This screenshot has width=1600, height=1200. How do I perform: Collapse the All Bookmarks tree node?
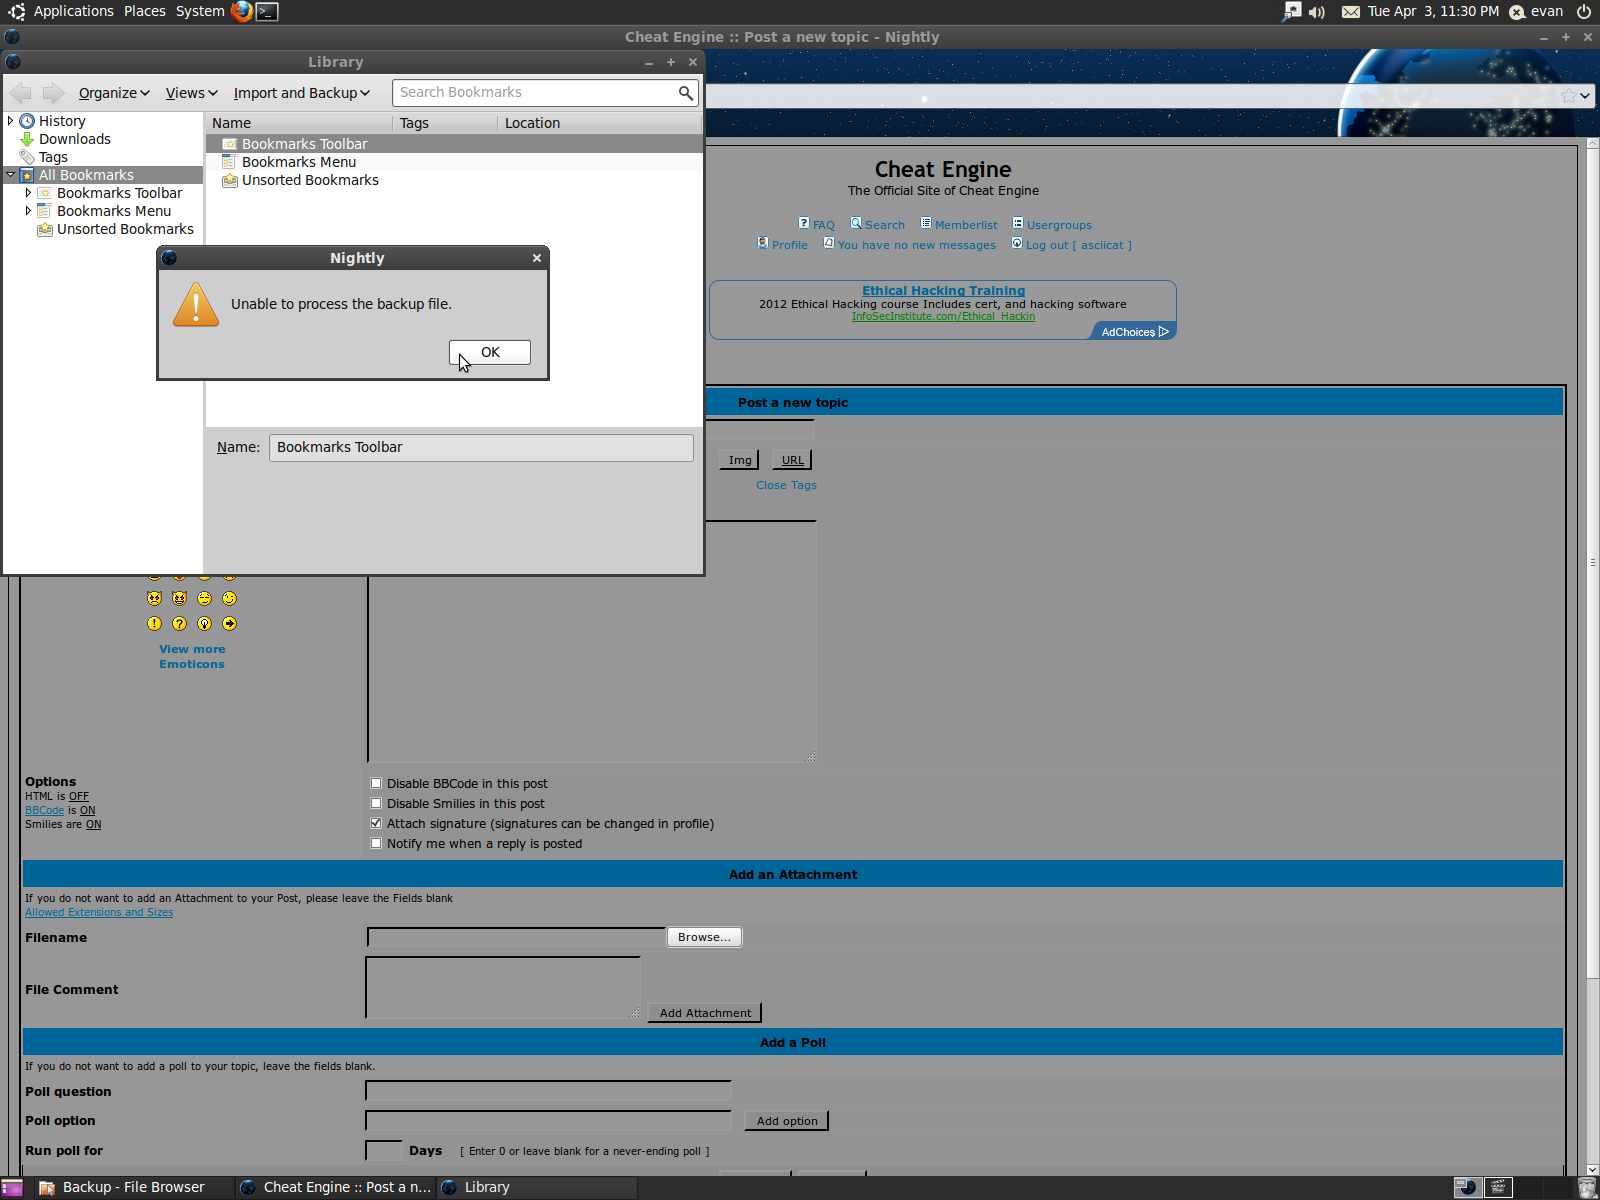coord(10,175)
